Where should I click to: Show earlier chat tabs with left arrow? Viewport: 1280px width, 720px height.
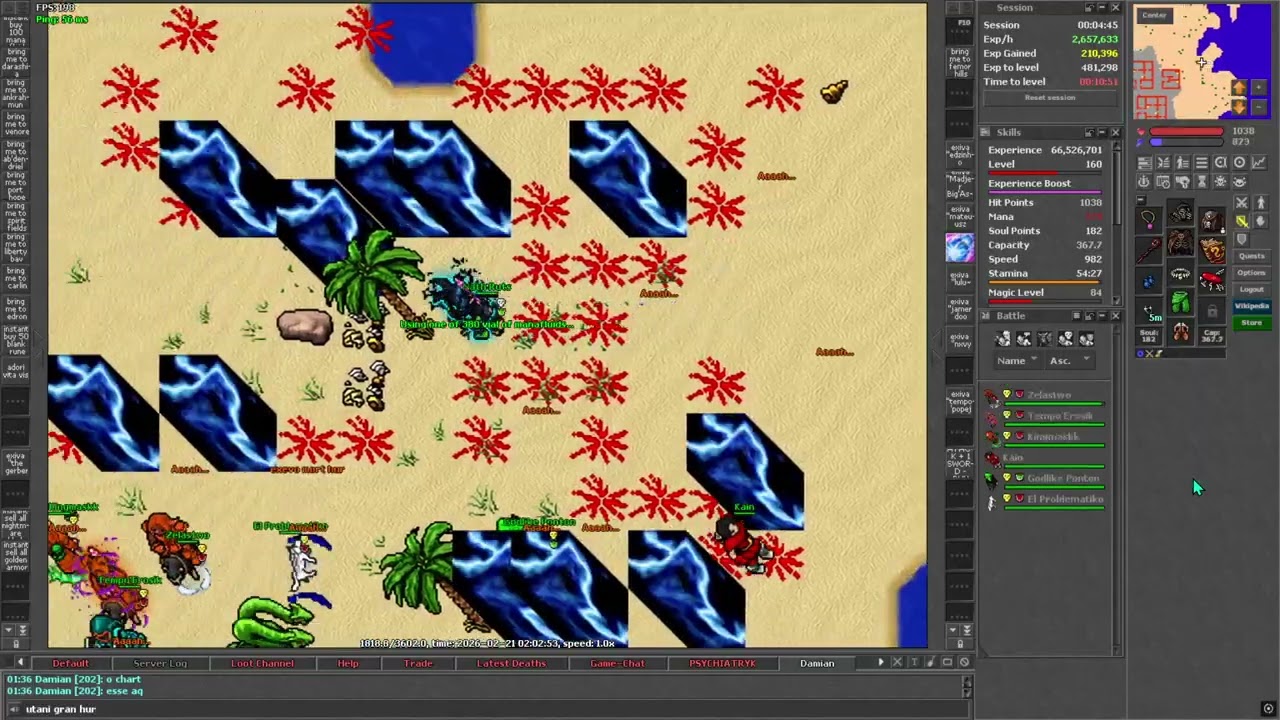point(19,662)
